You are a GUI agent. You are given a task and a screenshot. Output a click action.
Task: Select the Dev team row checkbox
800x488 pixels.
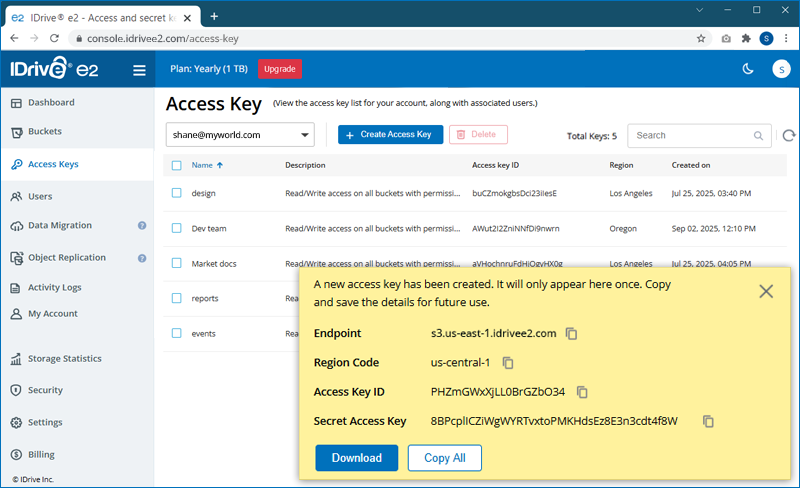tap(176, 228)
